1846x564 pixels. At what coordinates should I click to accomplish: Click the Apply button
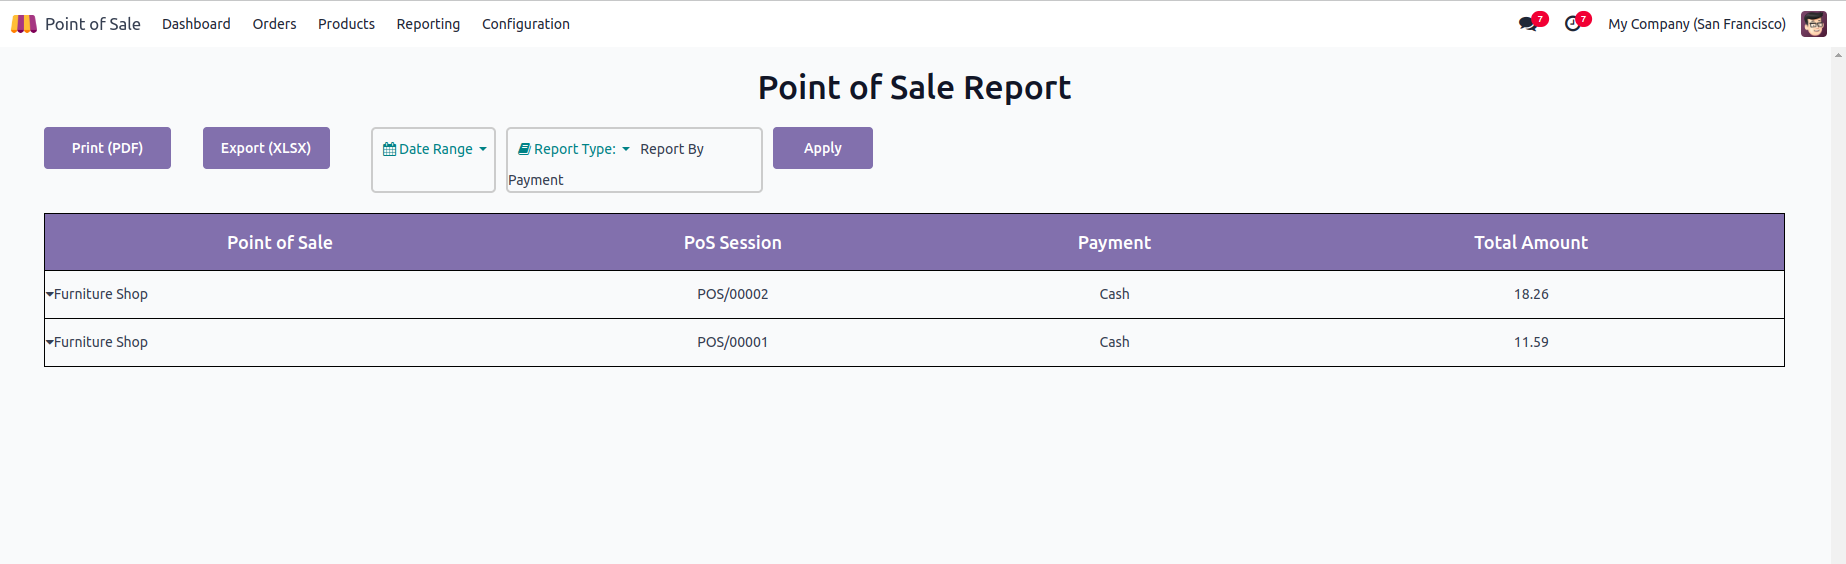pyautogui.click(x=822, y=148)
